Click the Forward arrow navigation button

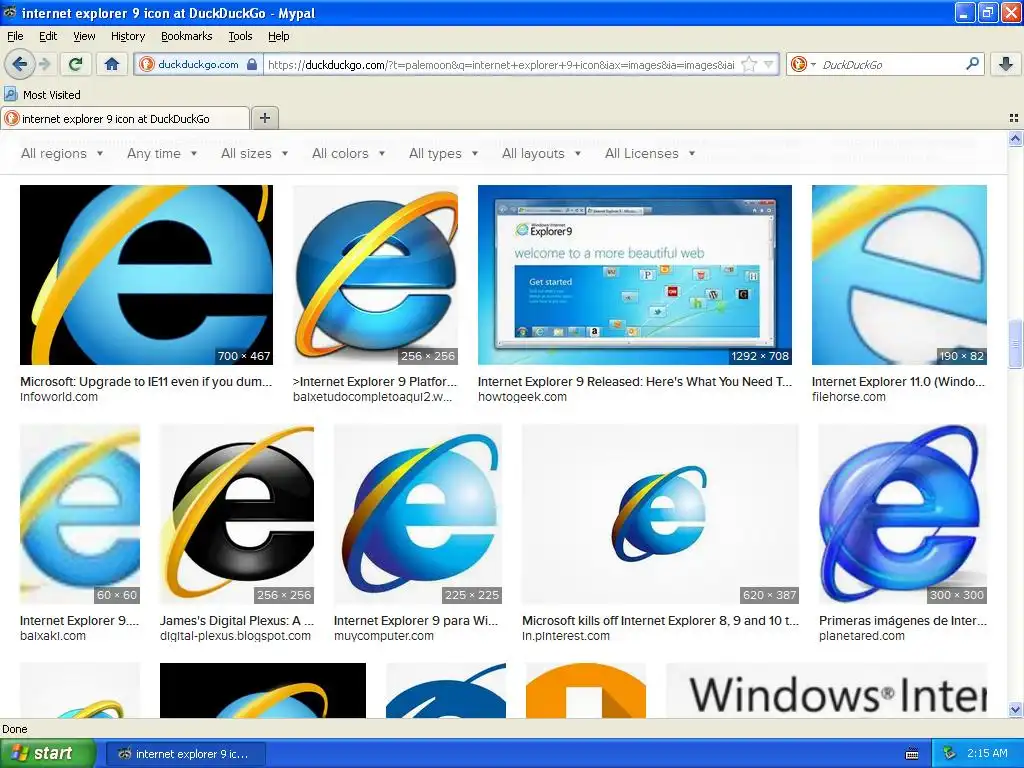click(44, 64)
